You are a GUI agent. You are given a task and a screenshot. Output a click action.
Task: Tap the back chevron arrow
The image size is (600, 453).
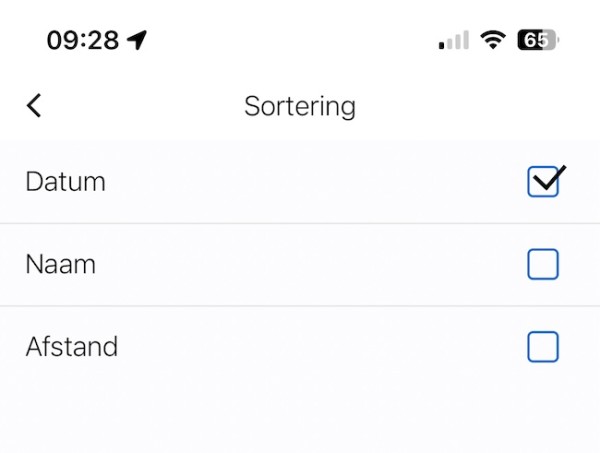pos(34,105)
